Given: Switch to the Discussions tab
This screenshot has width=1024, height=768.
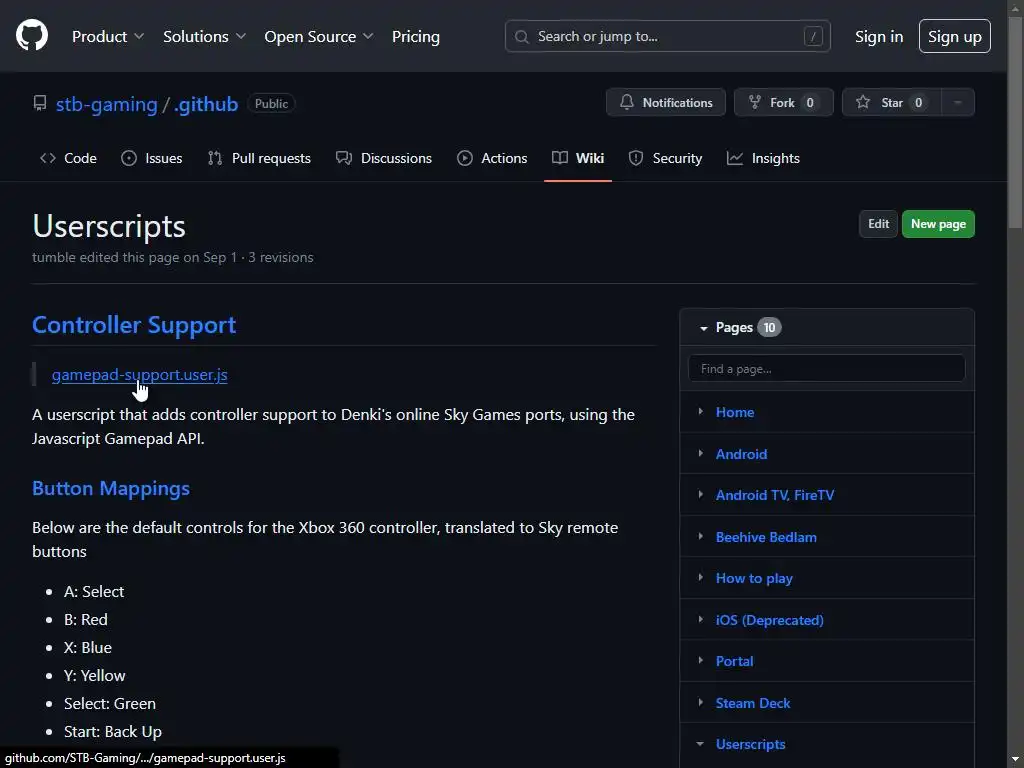Looking at the screenshot, I should [x=384, y=158].
